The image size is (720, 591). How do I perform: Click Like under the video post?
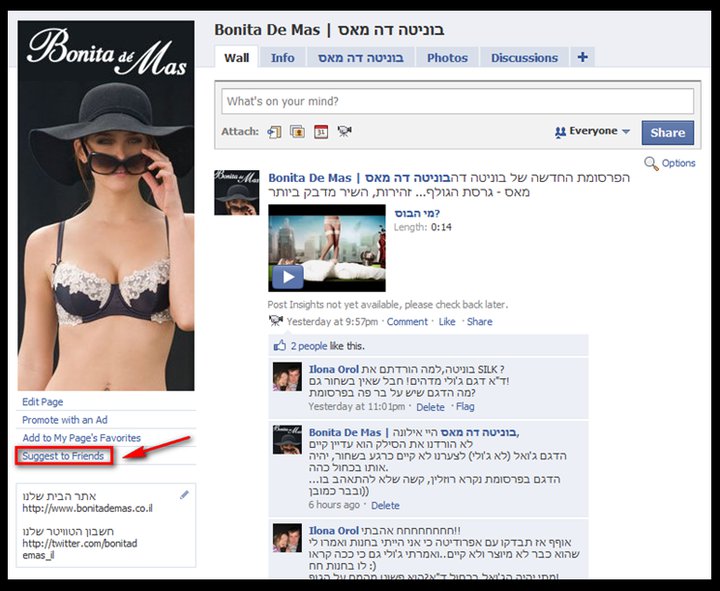(447, 322)
